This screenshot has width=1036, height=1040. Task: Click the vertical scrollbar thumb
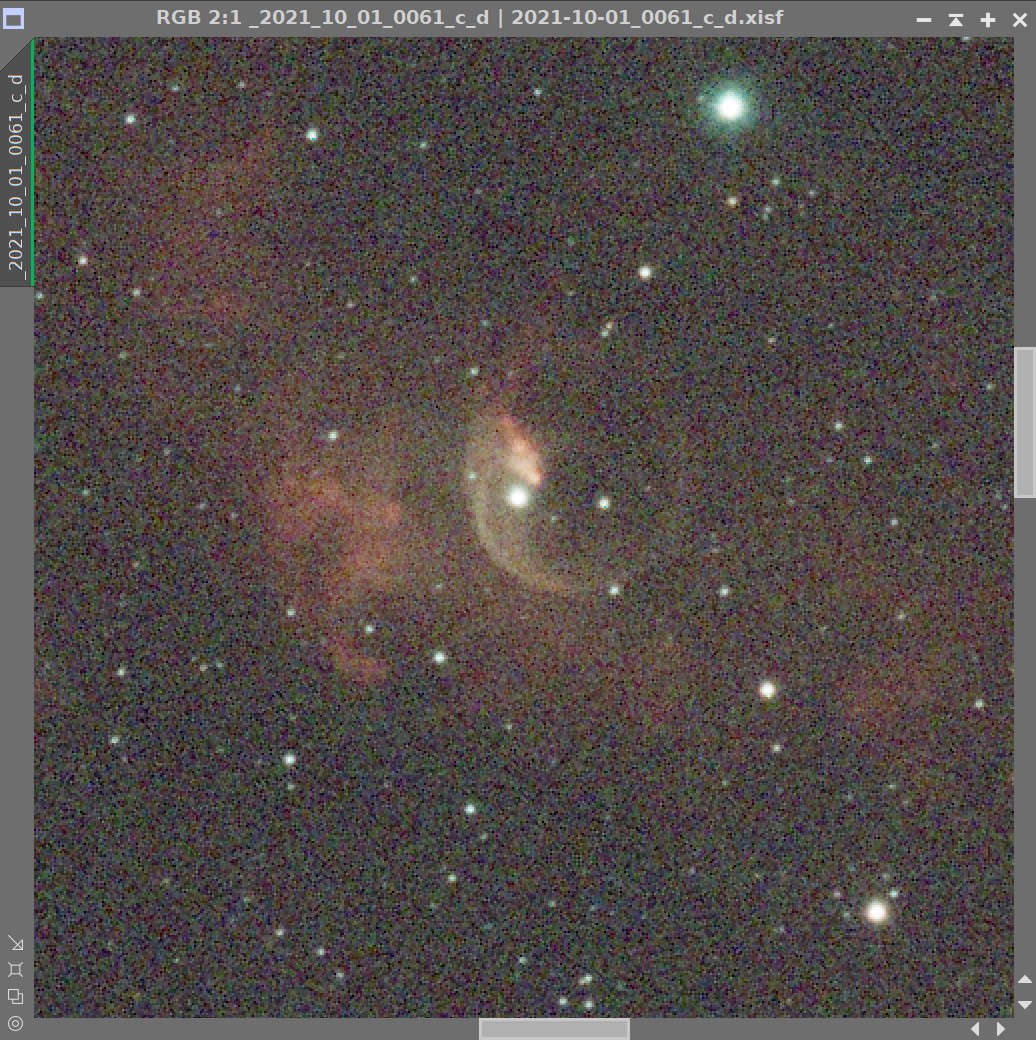[x=1025, y=422]
